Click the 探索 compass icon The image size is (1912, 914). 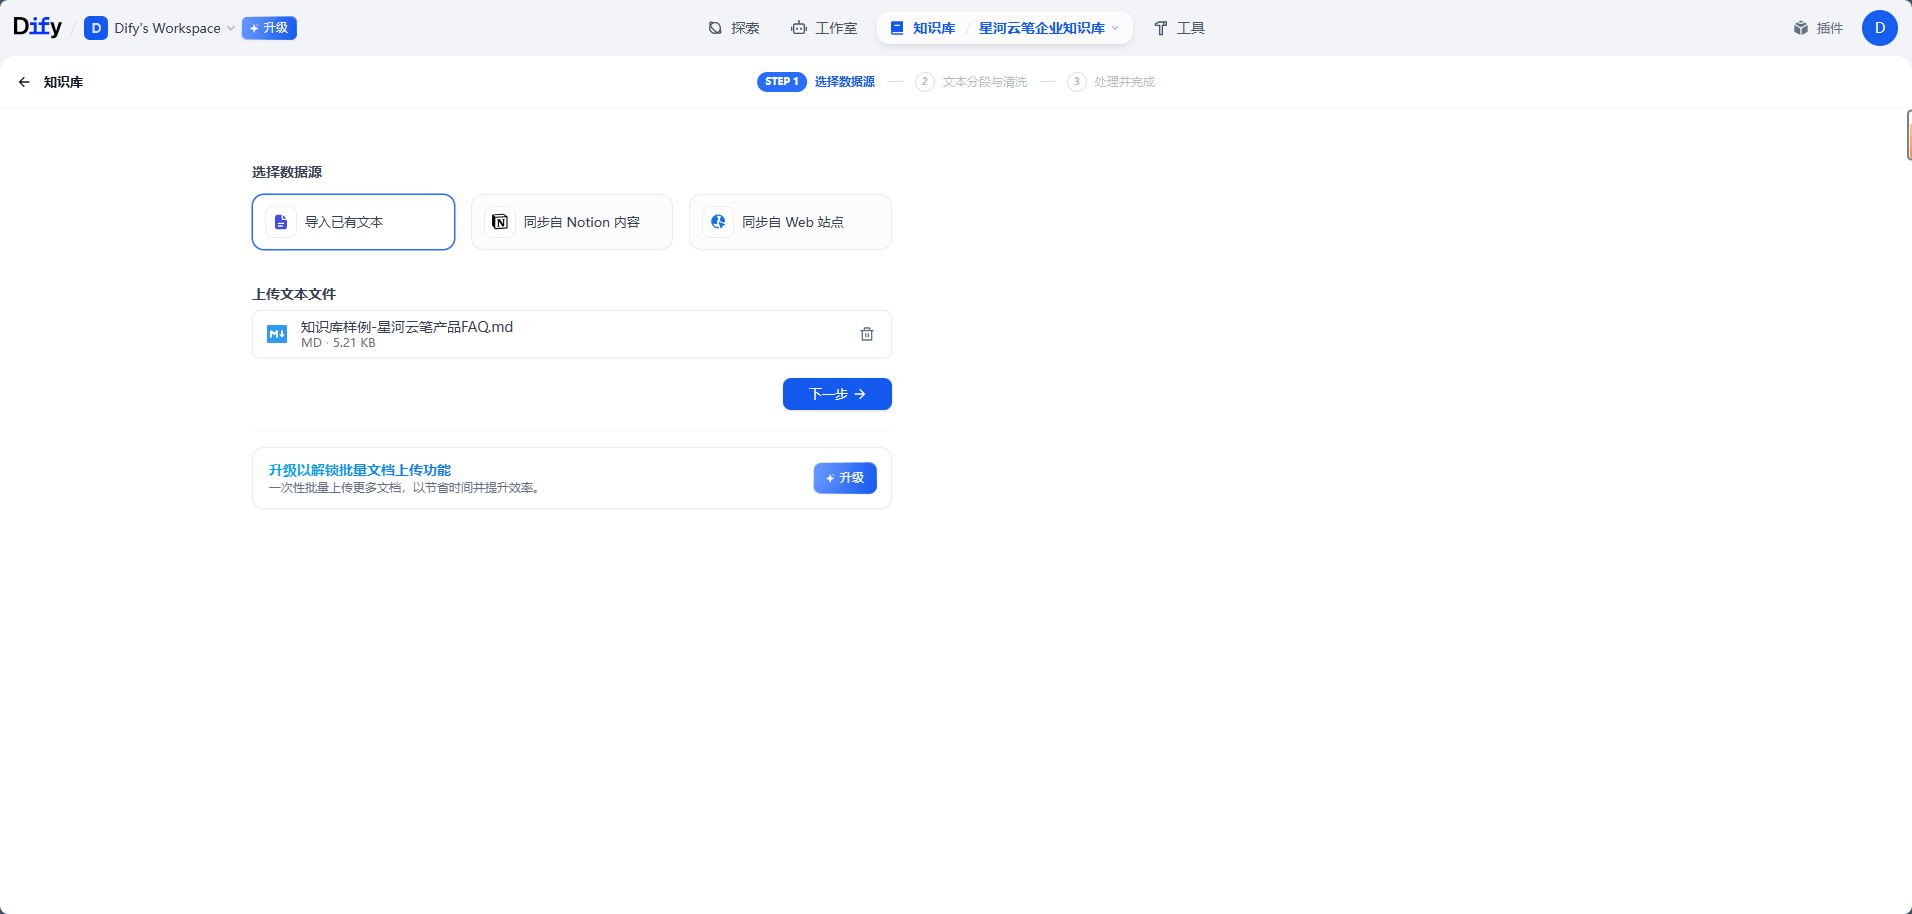(715, 28)
